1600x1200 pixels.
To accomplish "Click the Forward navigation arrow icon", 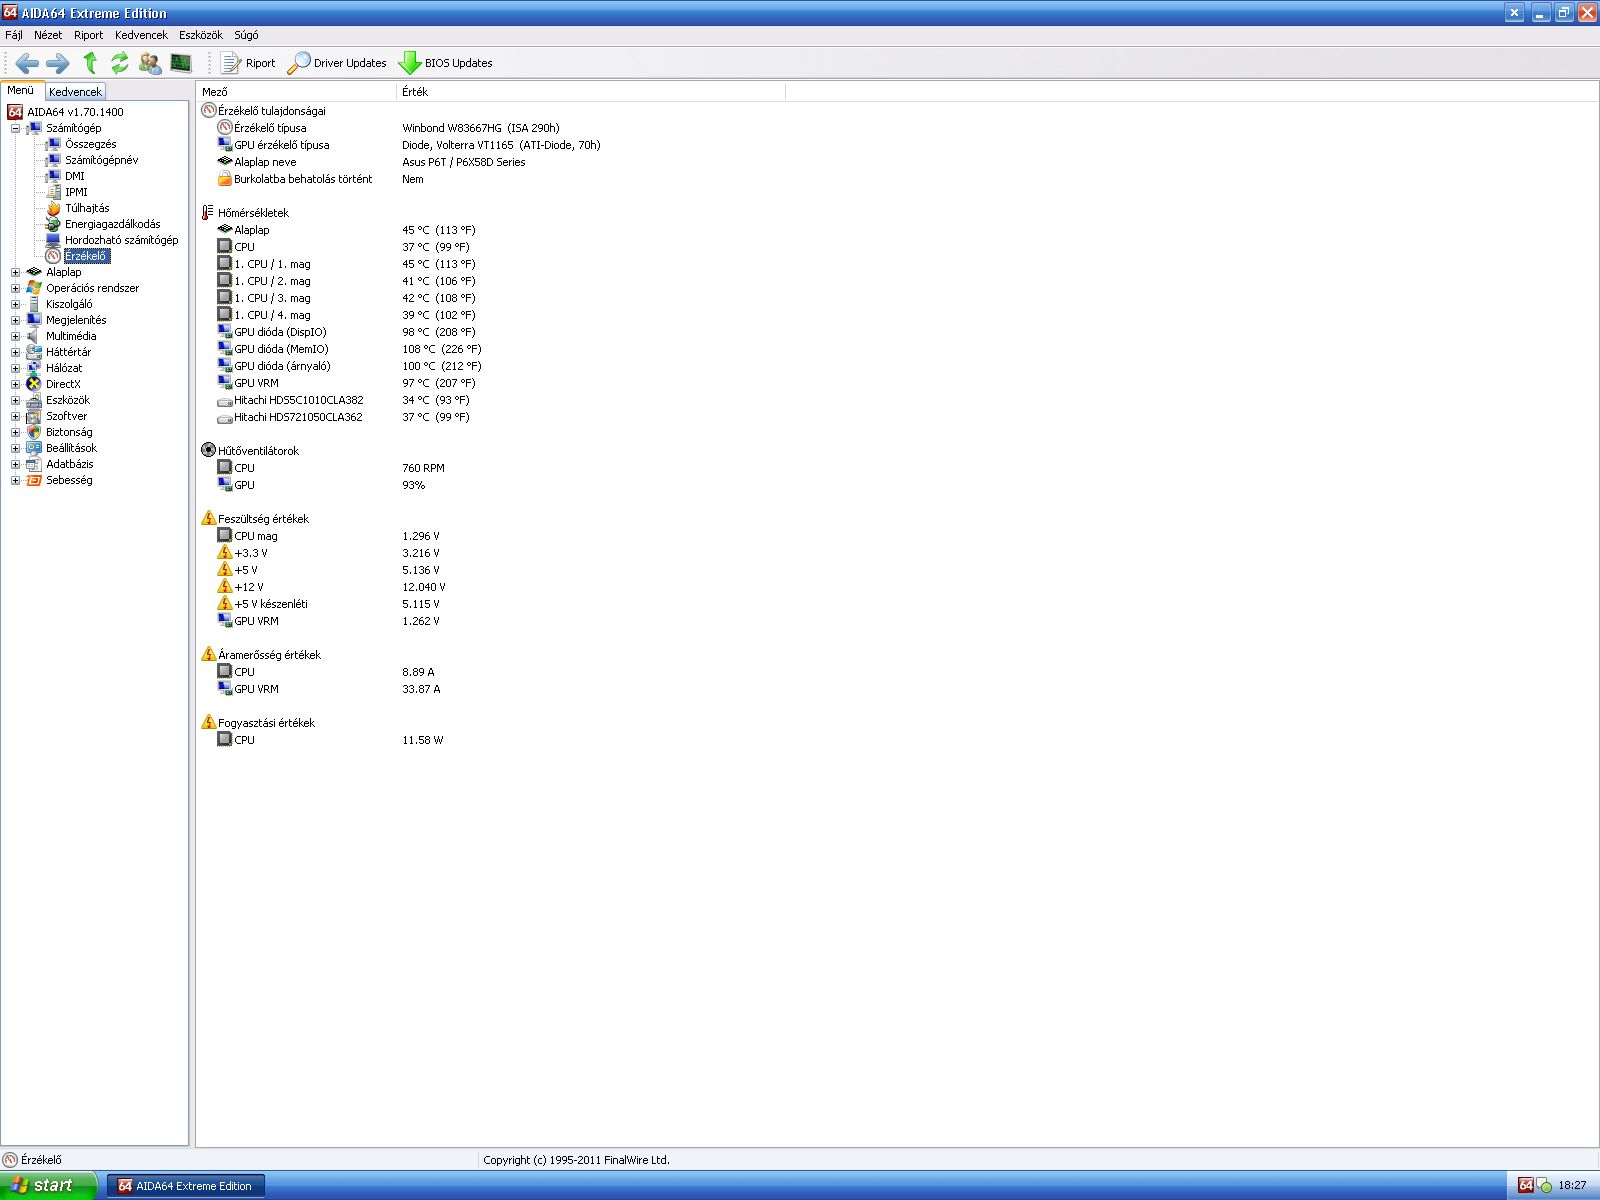I will (x=58, y=63).
